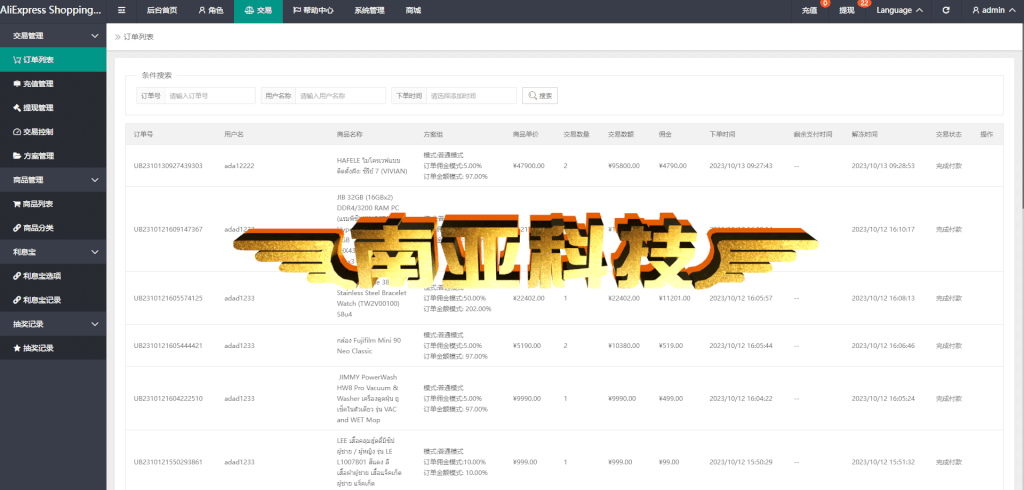
Task: Click order time 2023/10/12 15:50:29
Action: (741, 462)
